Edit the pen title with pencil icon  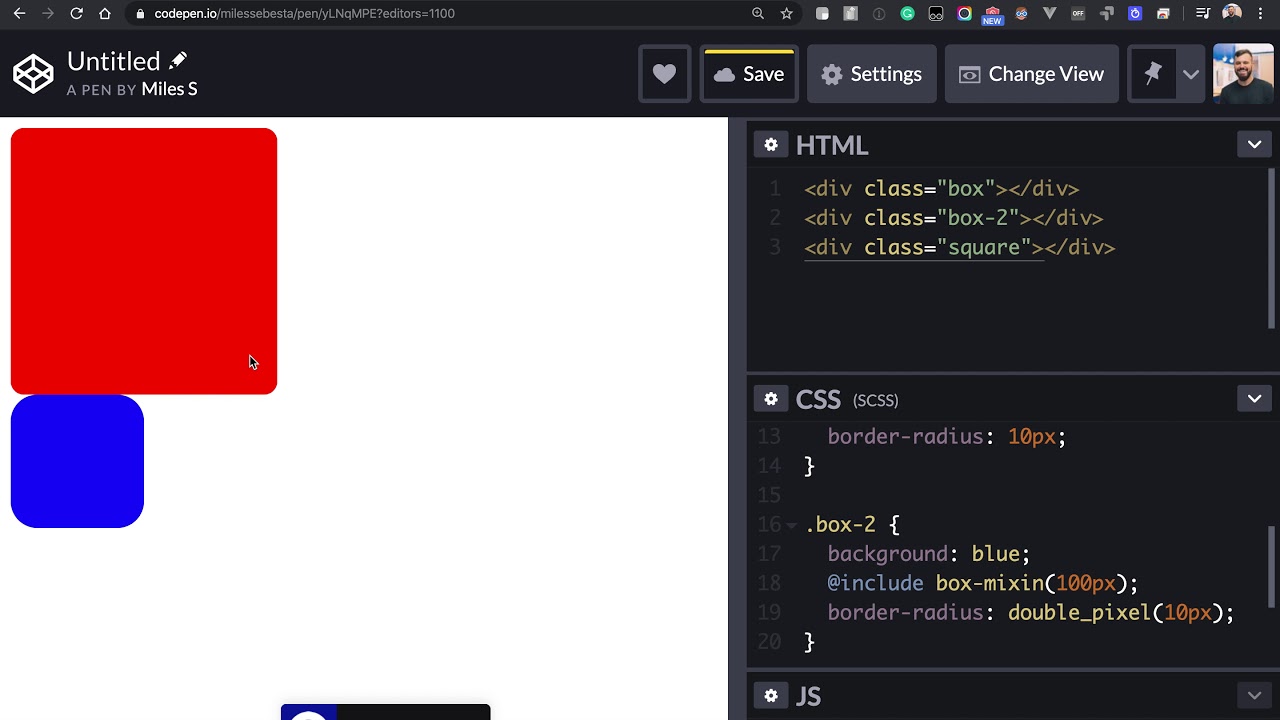(x=178, y=61)
